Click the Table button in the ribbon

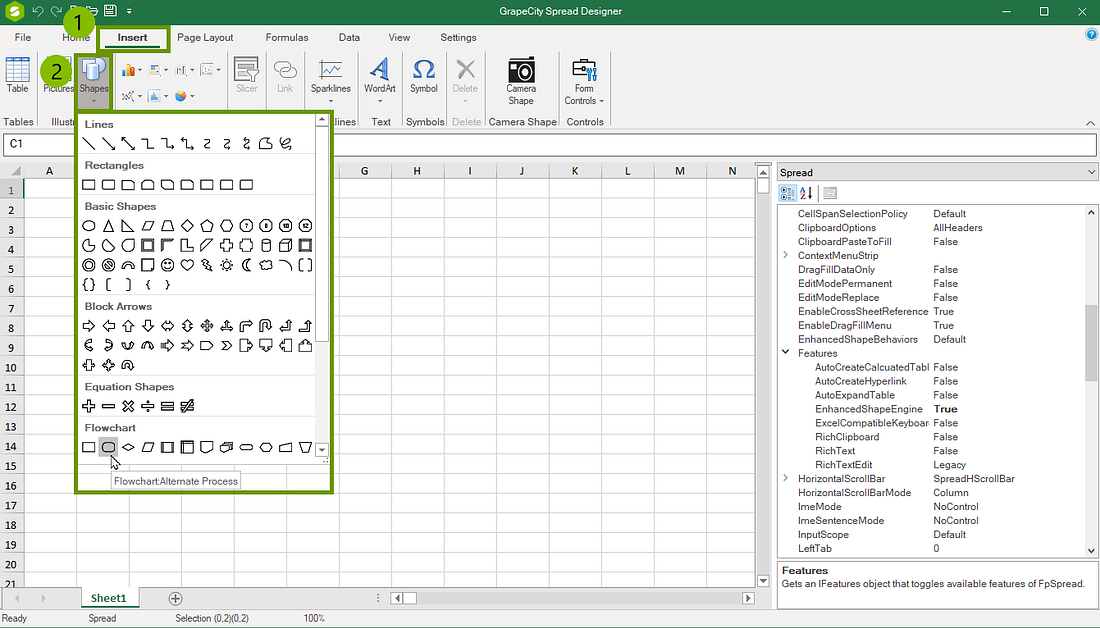[x=18, y=74]
